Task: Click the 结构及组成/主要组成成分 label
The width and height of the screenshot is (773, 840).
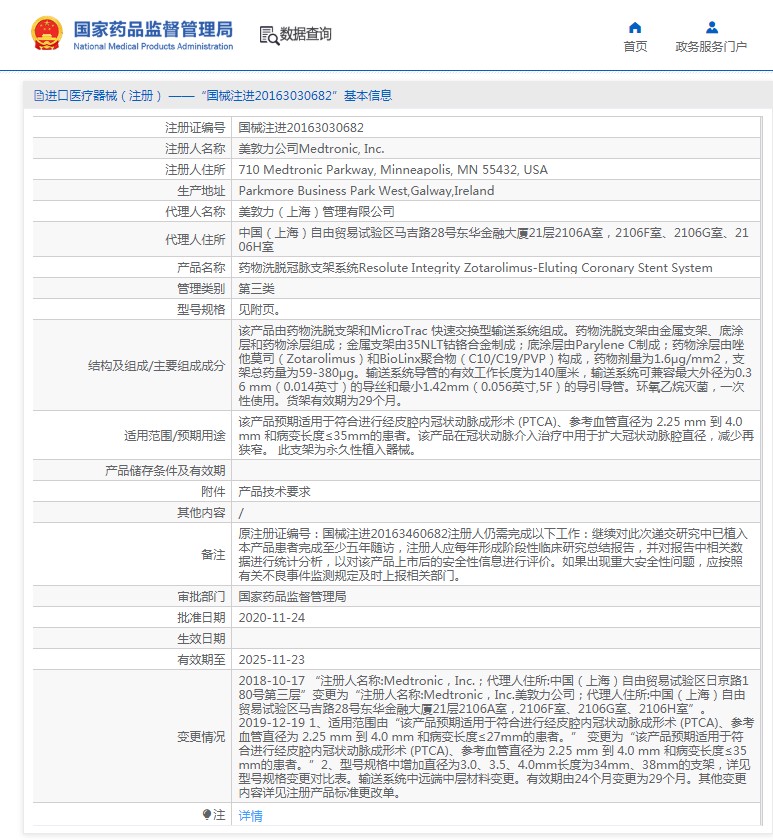Action: pyautogui.click(x=156, y=366)
